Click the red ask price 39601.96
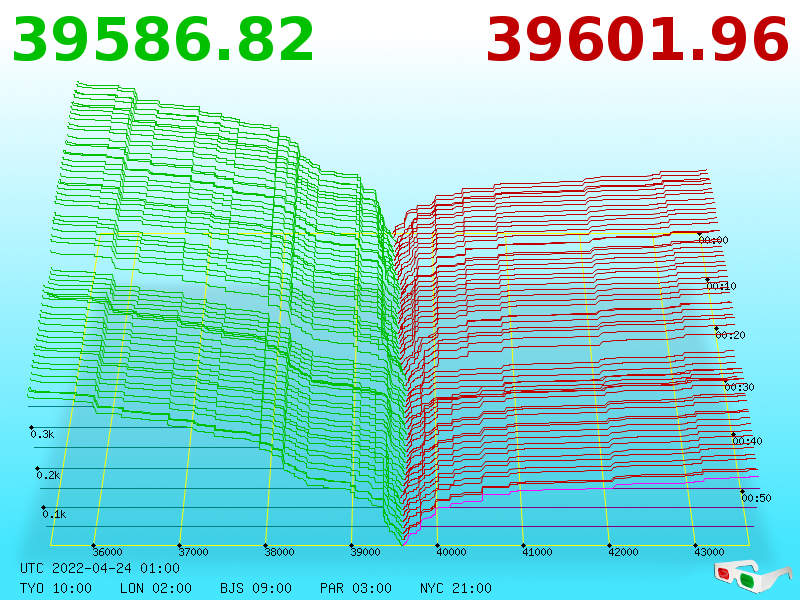The width and height of the screenshot is (800, 600). click(x=637, y=40)
